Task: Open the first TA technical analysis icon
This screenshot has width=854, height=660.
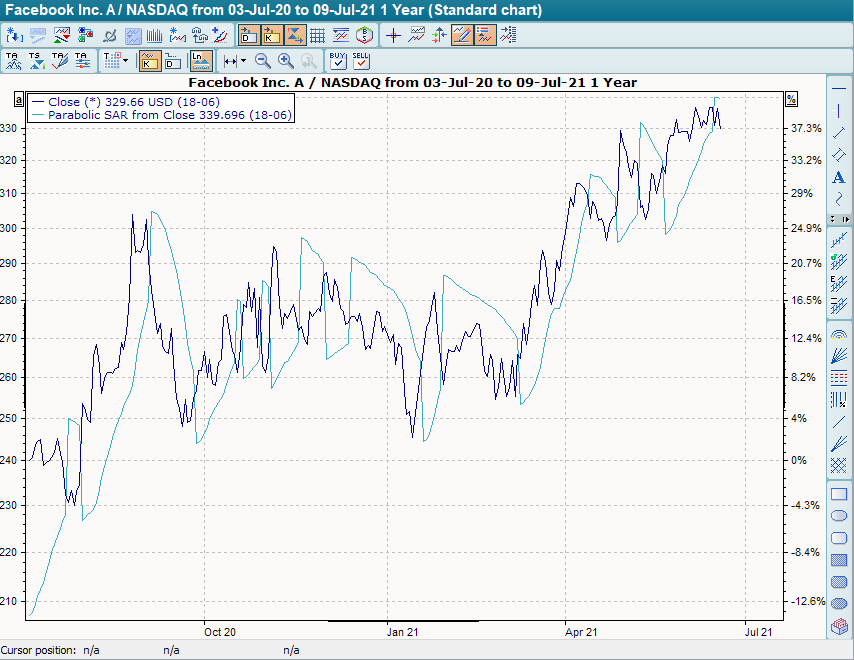Action: tap(15, 60)
